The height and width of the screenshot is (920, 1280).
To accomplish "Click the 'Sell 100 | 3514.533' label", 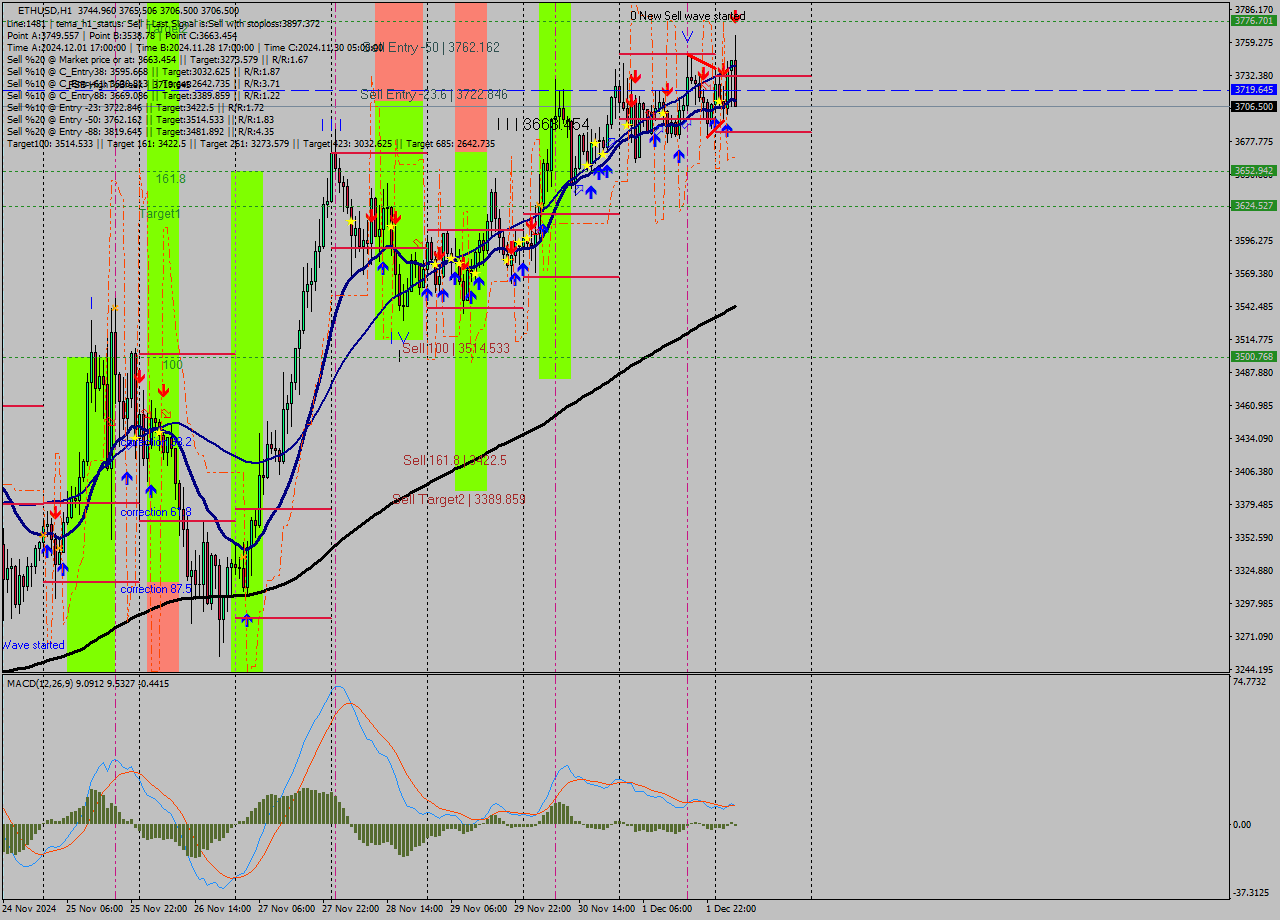I will [456, 348].
